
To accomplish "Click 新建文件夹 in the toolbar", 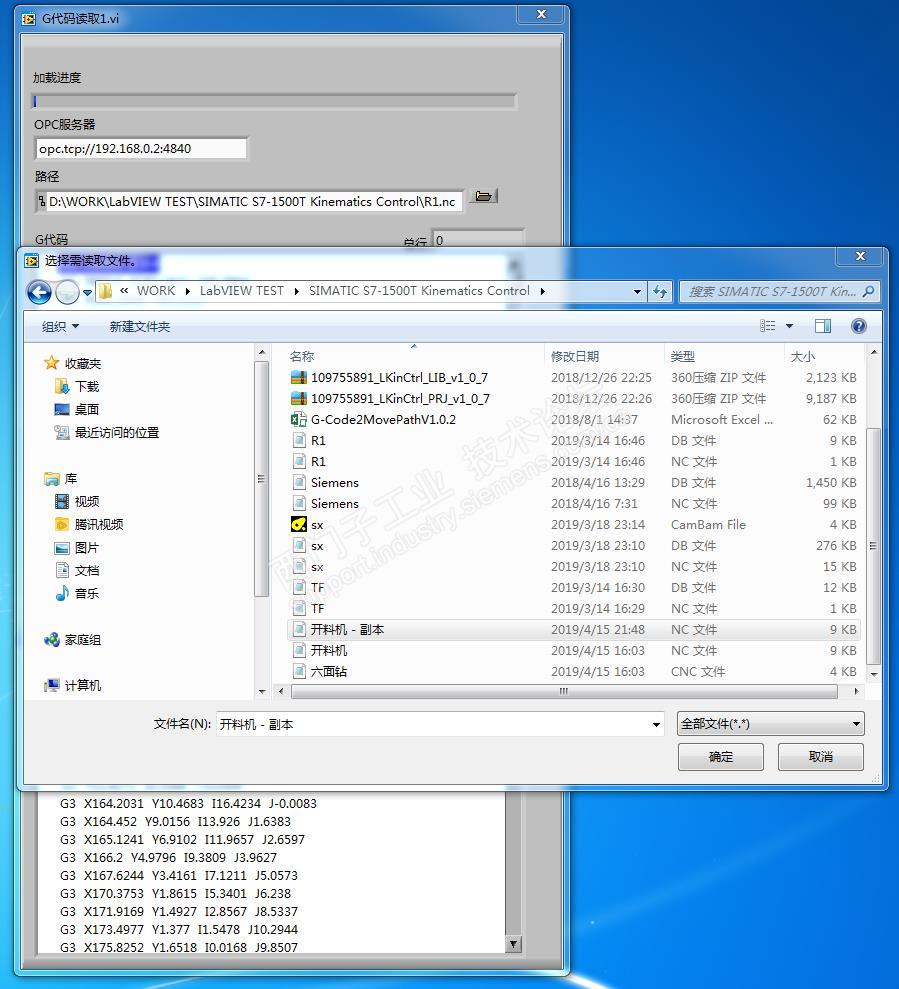I will coord(139,326).
